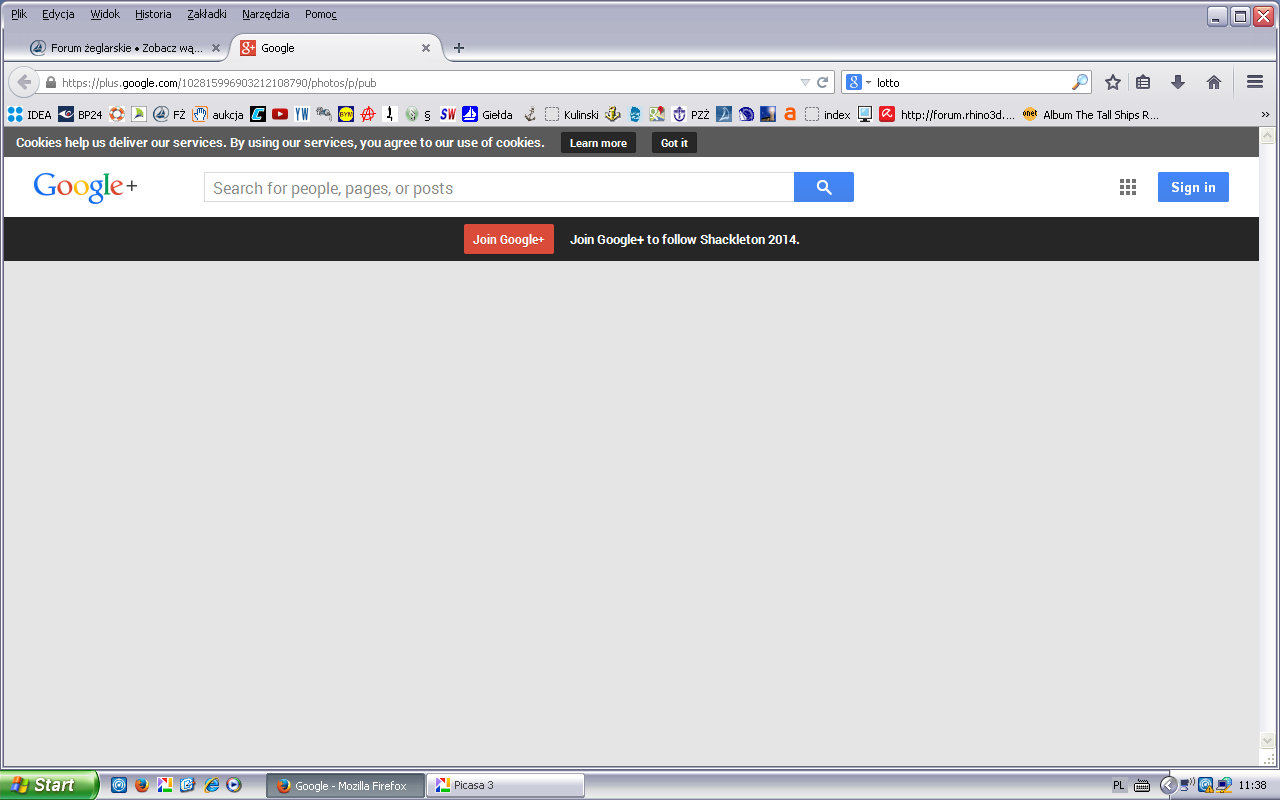The height and width of the screenshot is (800, 1280).
Task: Select Google - Mozilla Firefox taskbar button
Action: pos(345,785)
